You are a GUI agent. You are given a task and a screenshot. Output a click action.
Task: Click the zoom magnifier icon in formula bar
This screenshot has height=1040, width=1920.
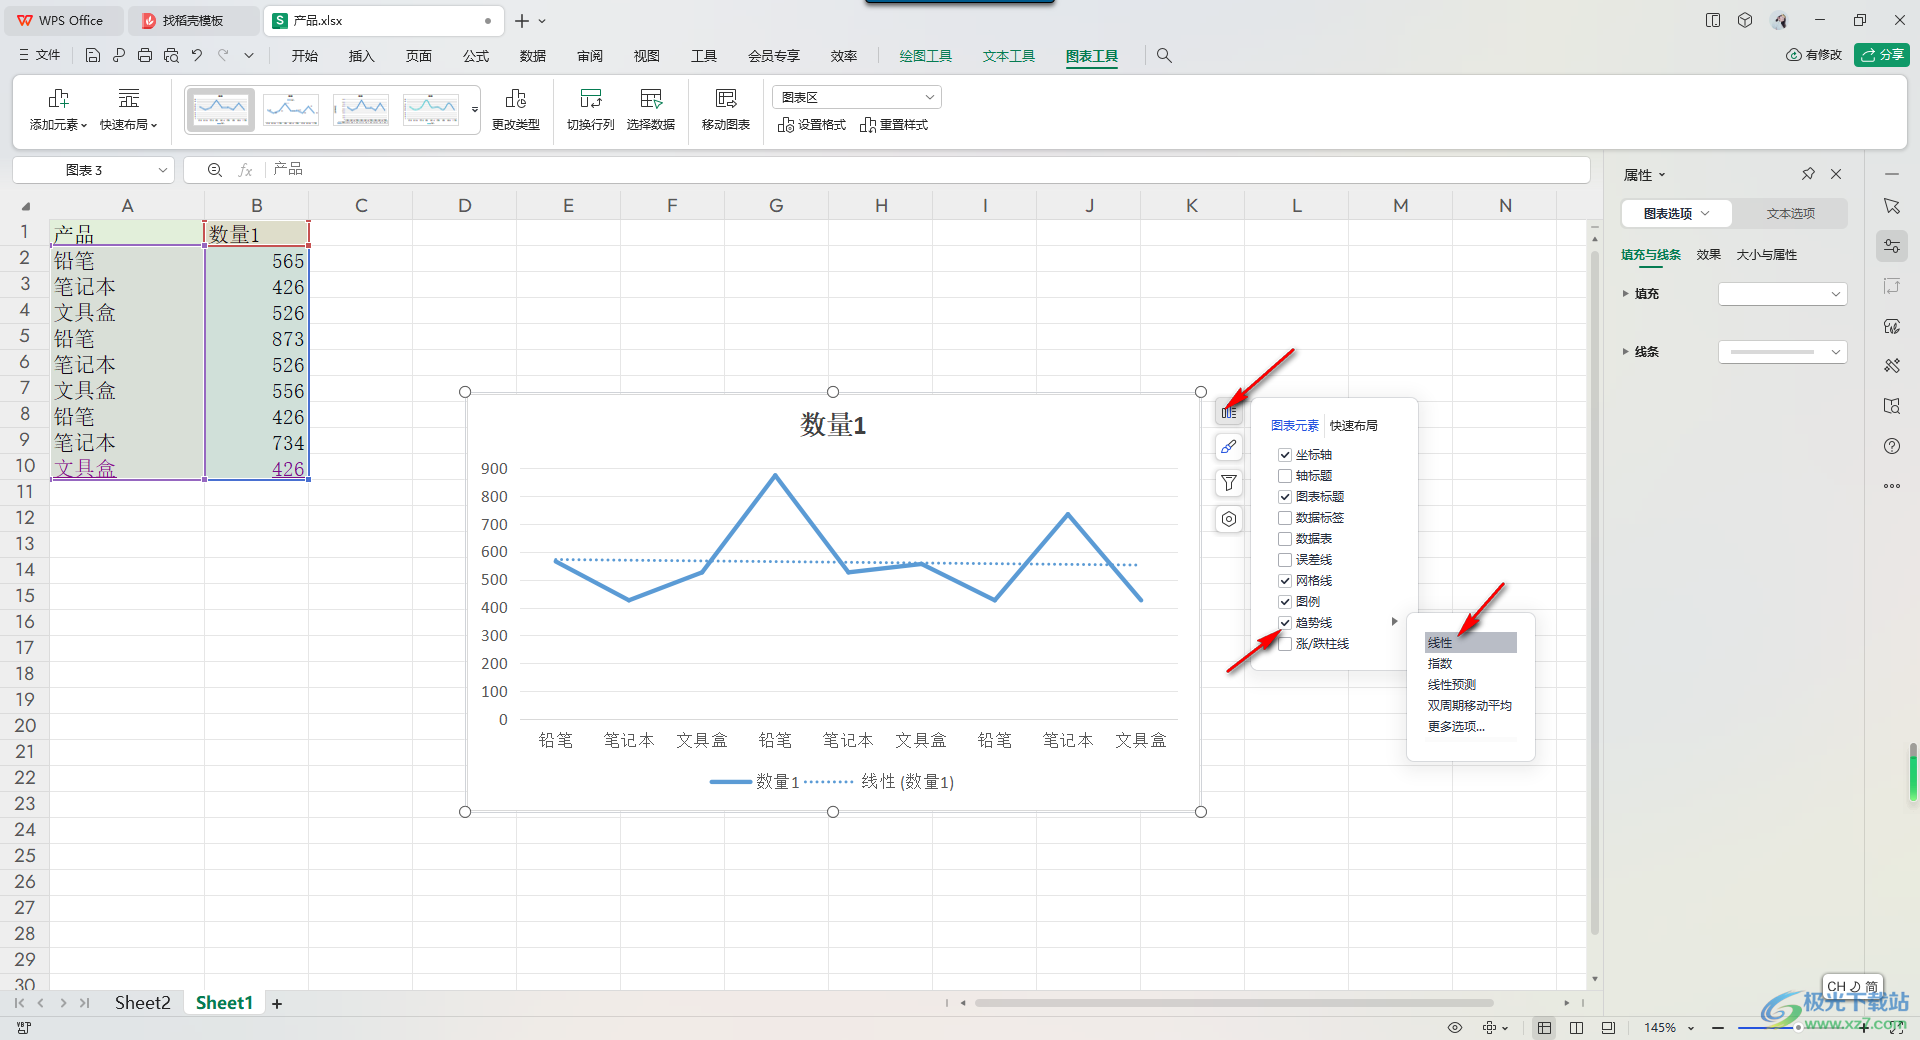[214, 170]
